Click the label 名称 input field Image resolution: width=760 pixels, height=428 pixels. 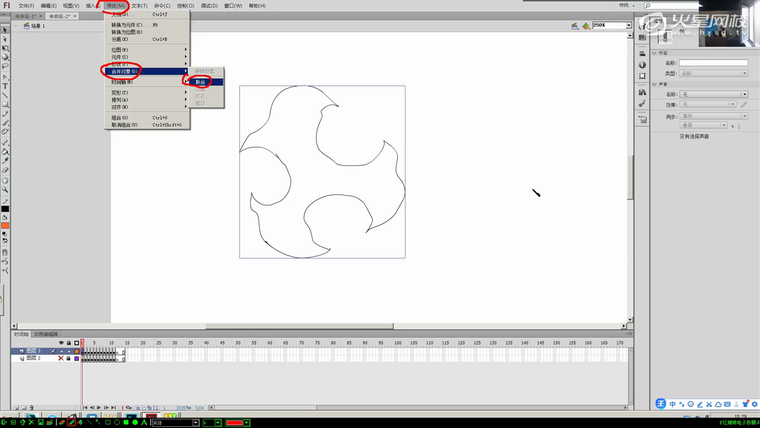[713, 63]
